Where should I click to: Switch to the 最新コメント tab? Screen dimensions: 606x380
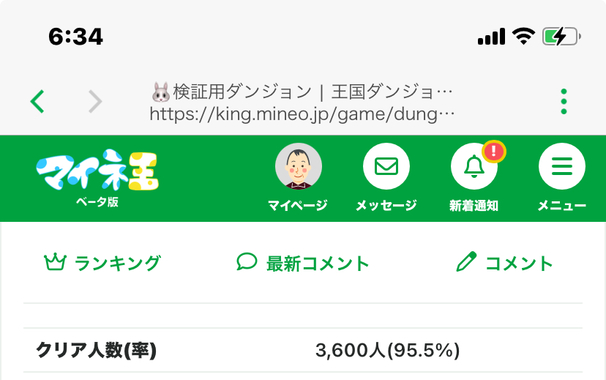[x=303, y=263]
